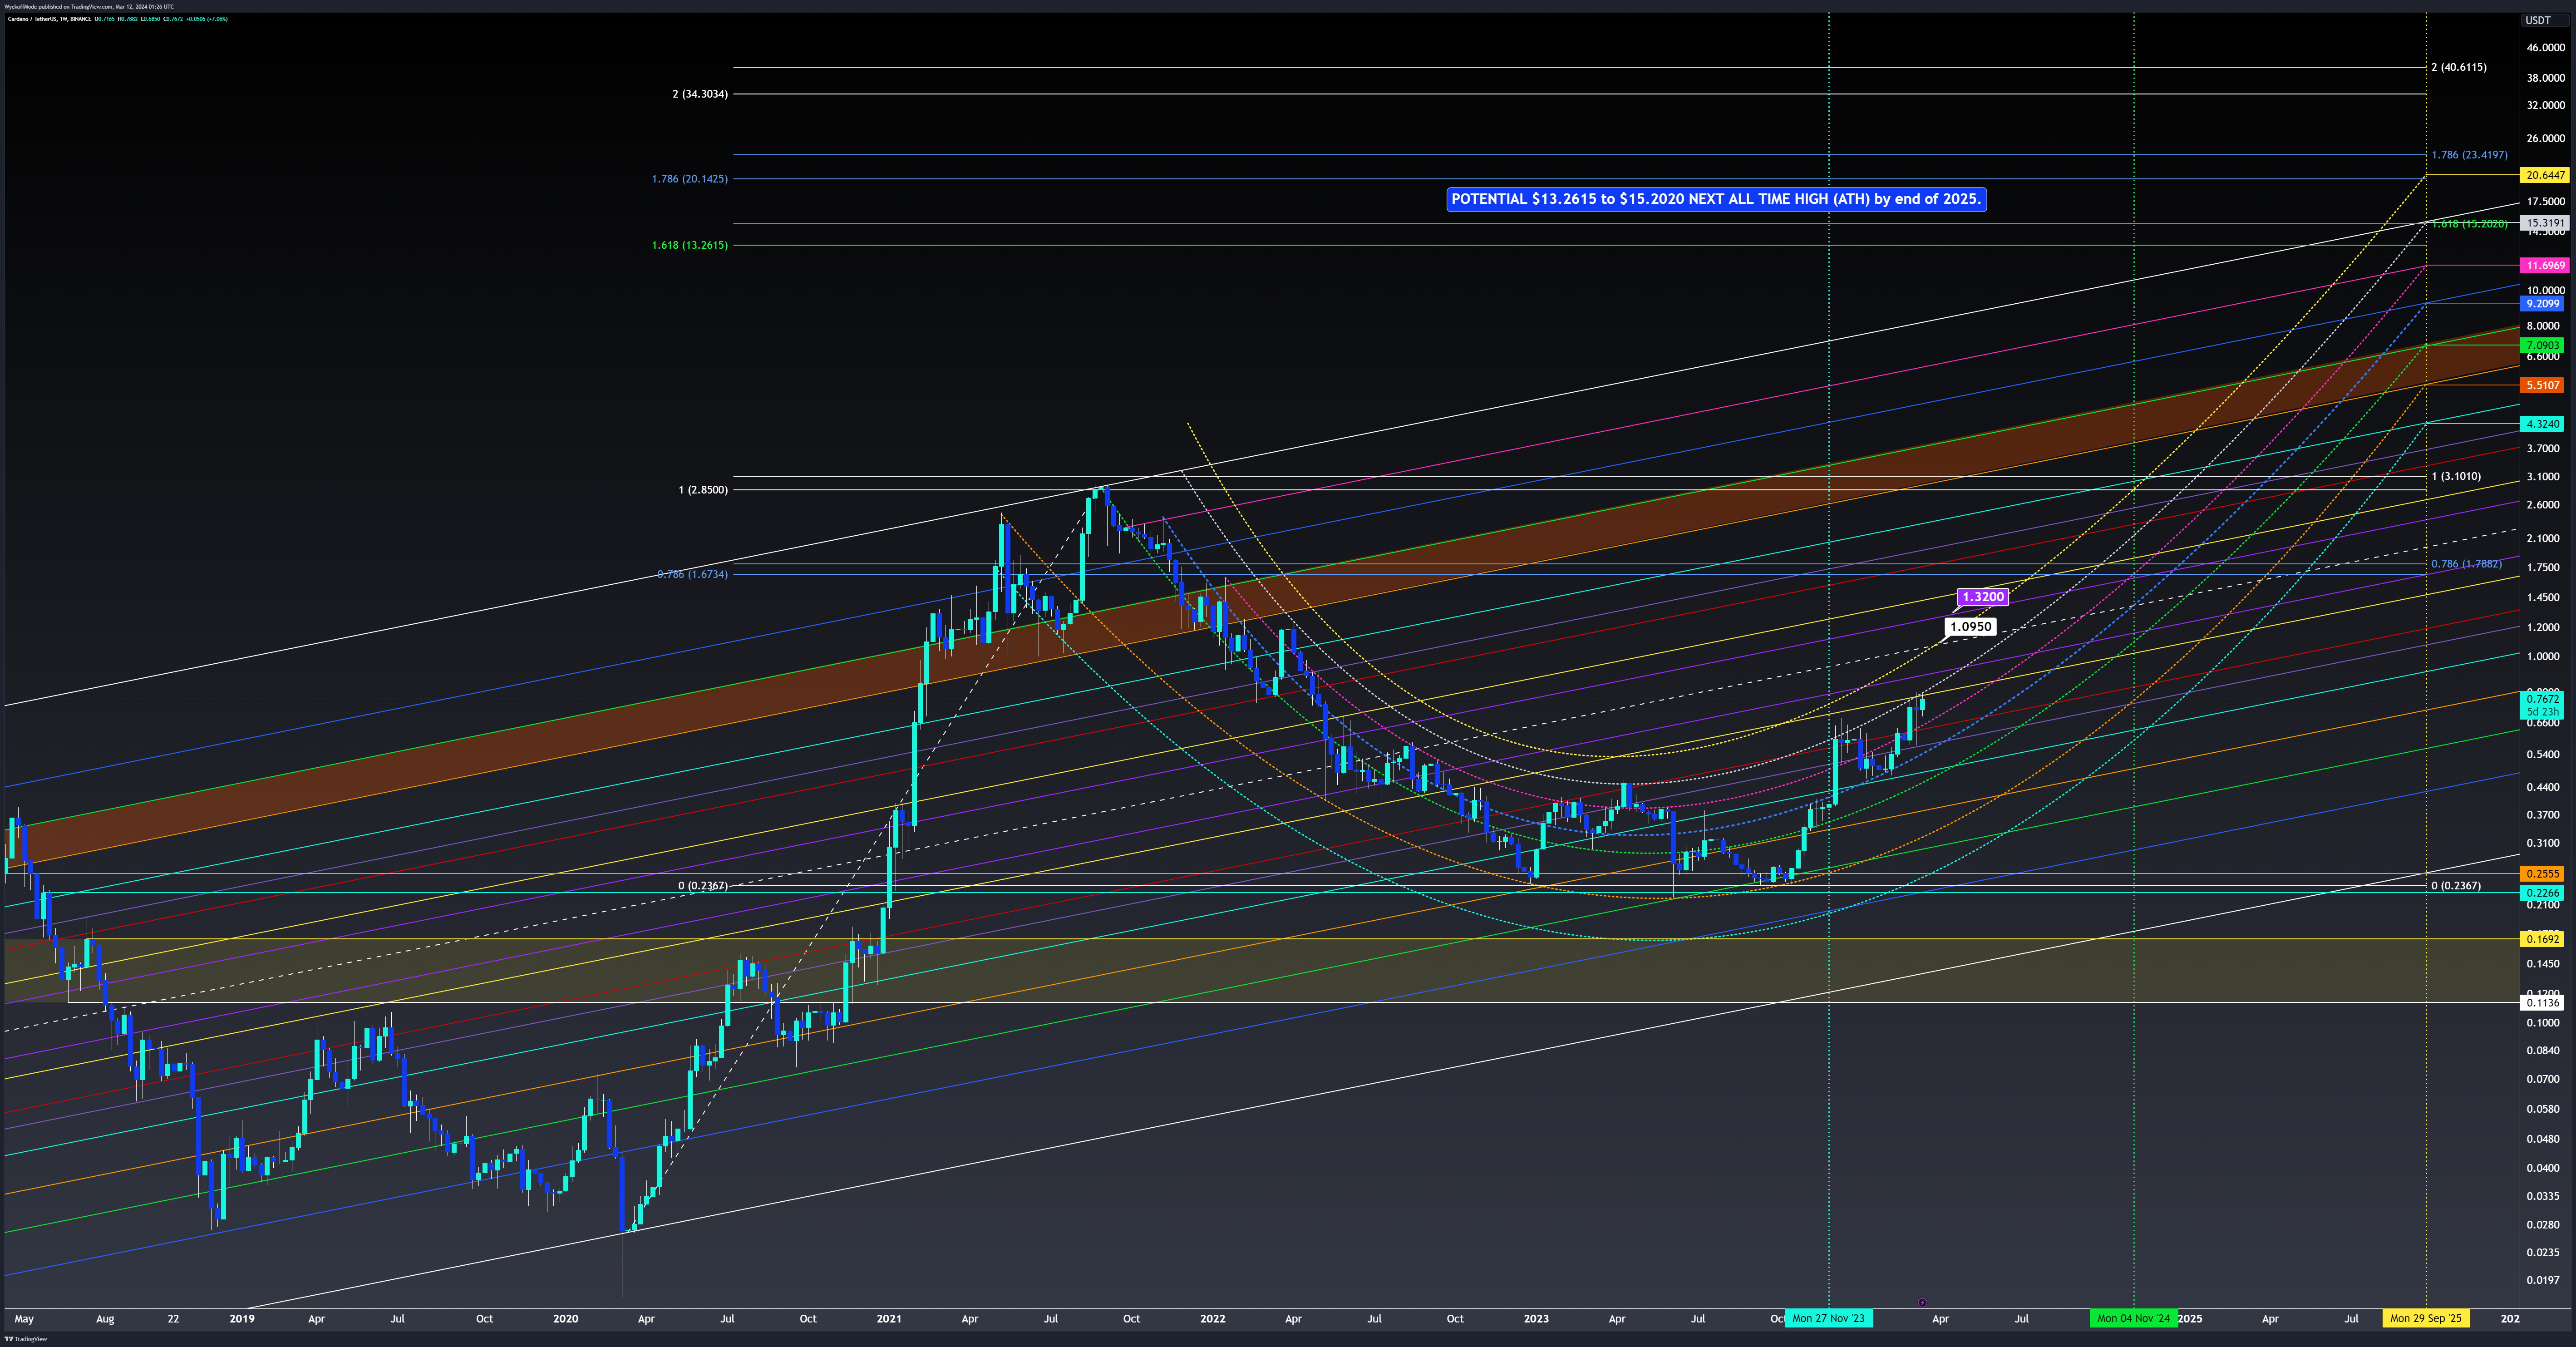
Task: Click the 2019 label on time axis
Action: (x=242, y=1318)
